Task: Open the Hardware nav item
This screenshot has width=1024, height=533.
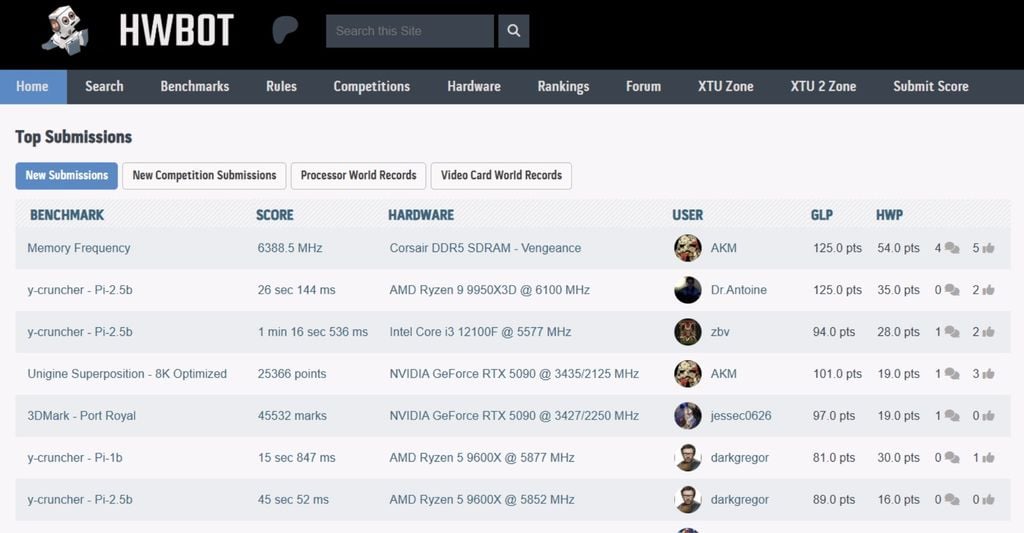Action: coord(474,86)
